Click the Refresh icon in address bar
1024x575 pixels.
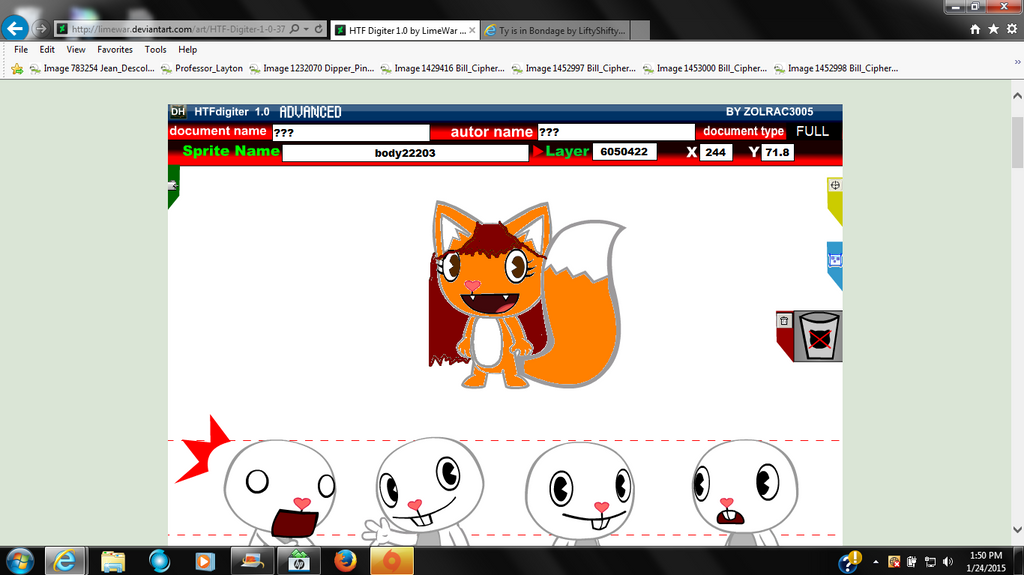point(319,29)
